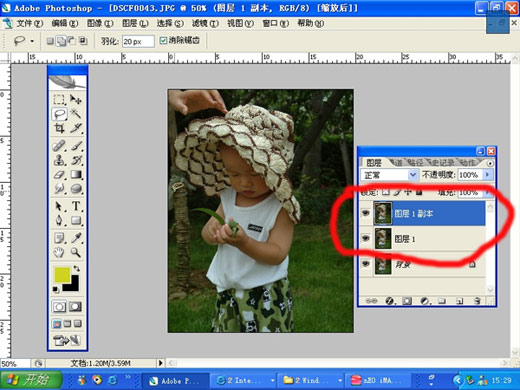This screenshot has height=390, width=520.
Task: Select the Brush tool
Action: tap(76, 146)
